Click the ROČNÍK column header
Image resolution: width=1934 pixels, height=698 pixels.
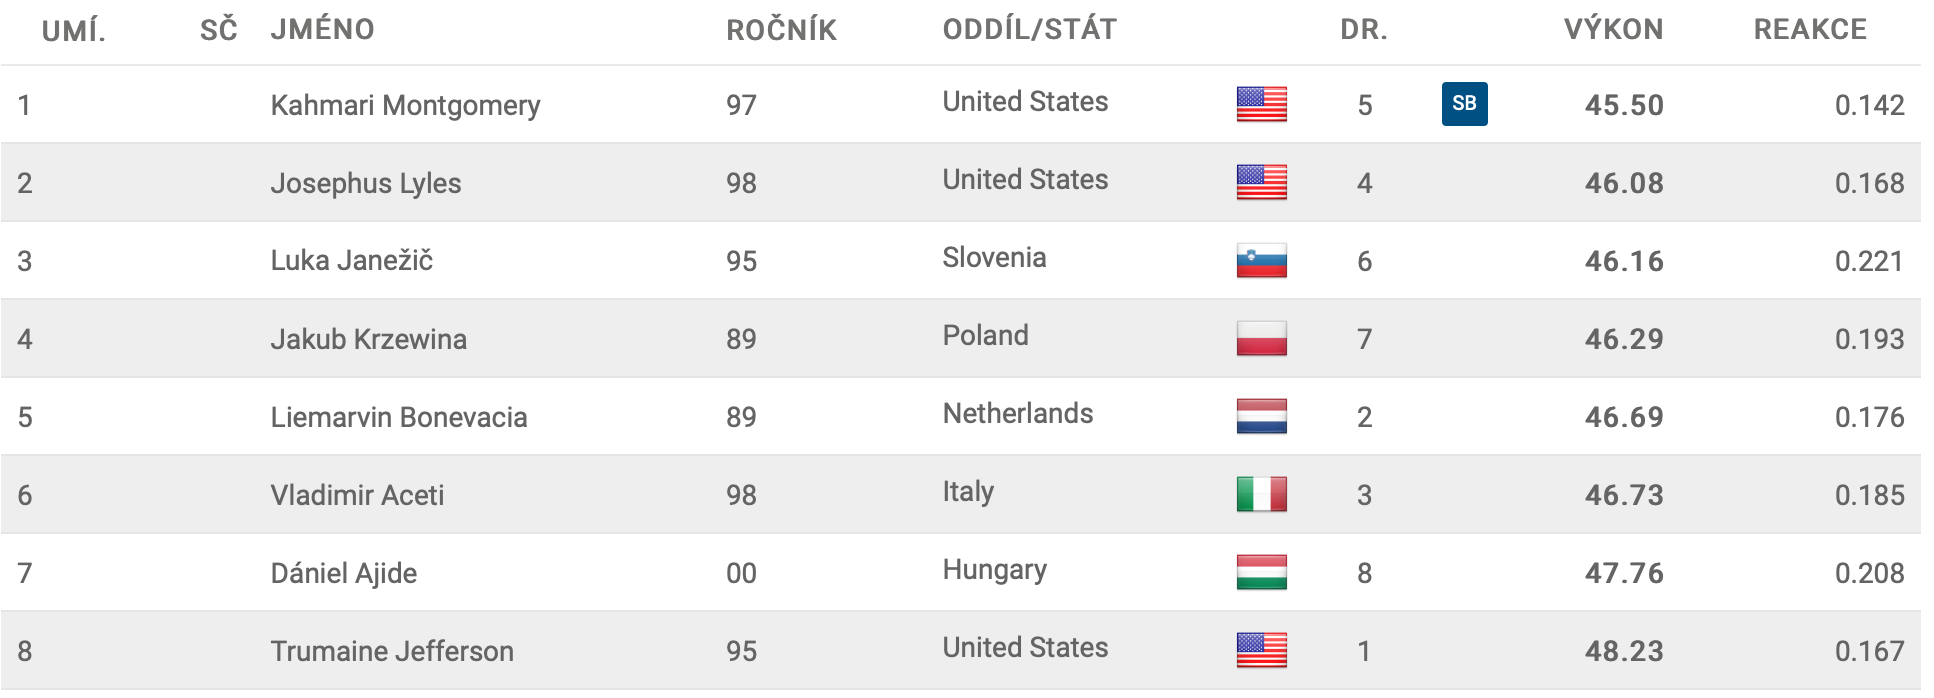(x=781, y=29)
